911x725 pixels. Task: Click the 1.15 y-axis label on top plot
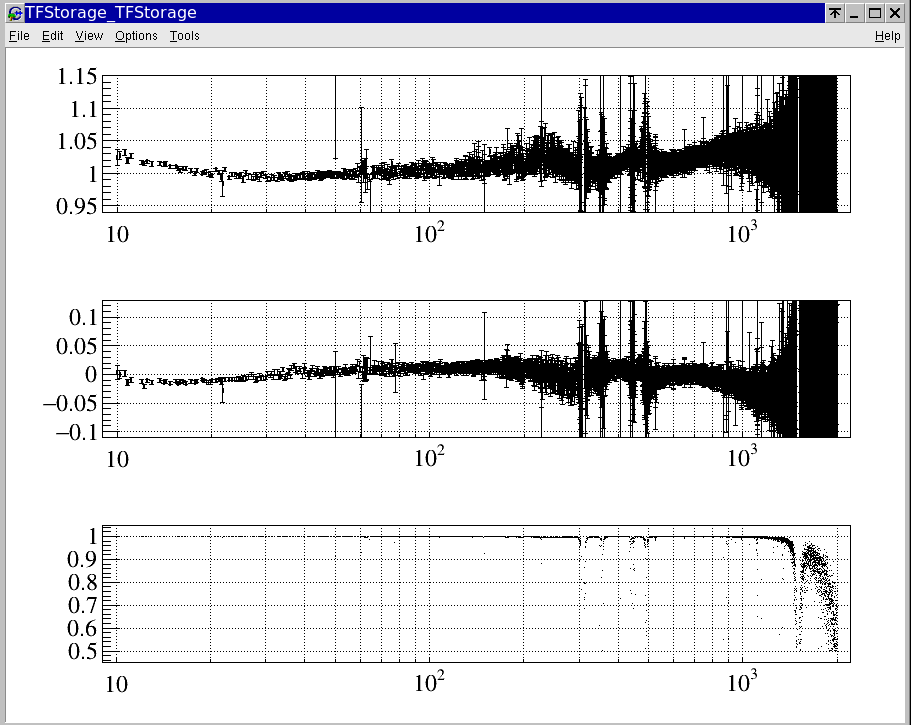point(76,77)
